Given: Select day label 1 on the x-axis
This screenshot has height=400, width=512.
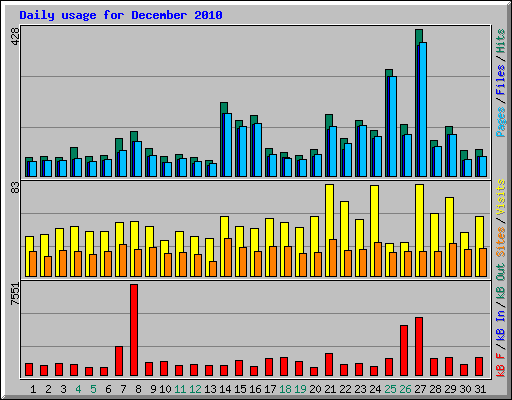Looking at the screenshot, I should click(x=33, y=389).
